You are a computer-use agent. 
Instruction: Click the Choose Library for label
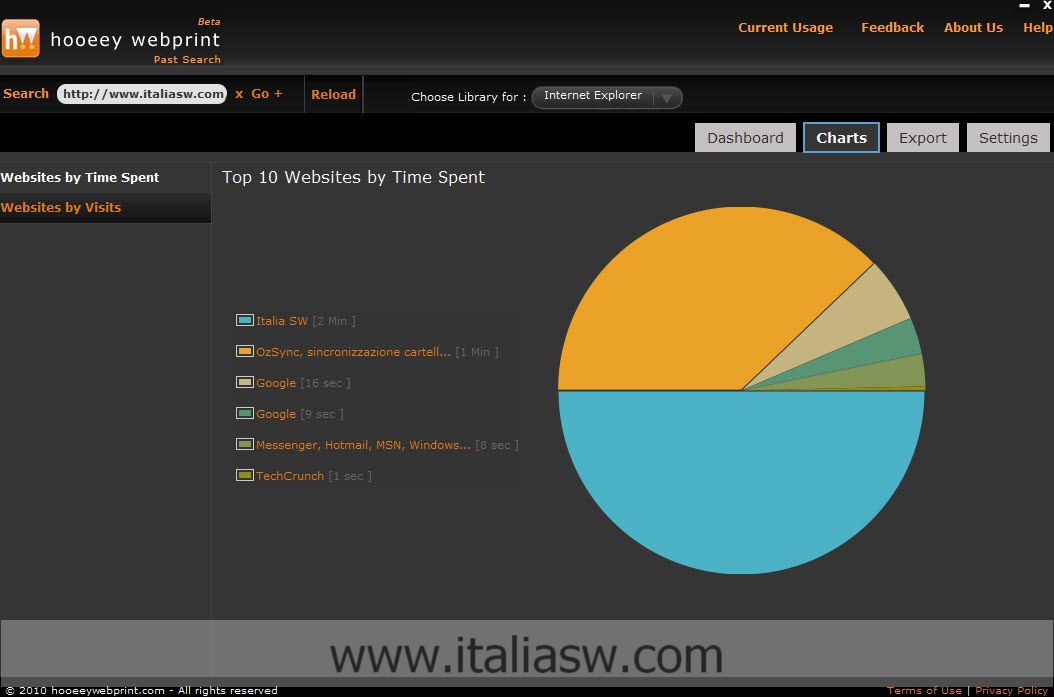pos(469,97)
